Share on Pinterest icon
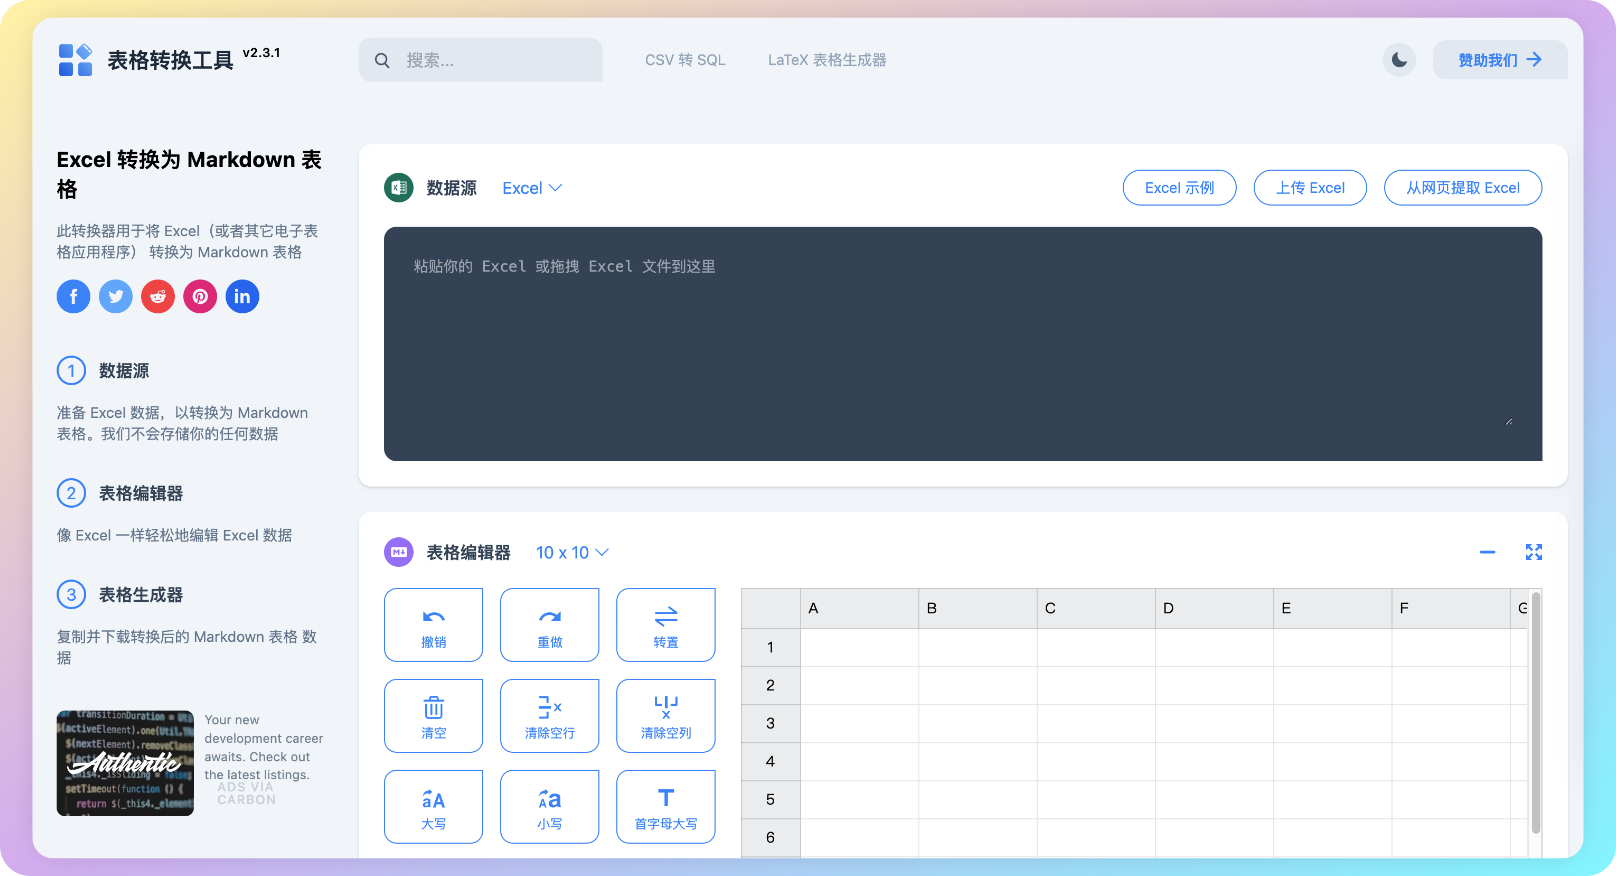Screen dimensions: 1616x876 [200, 296]
